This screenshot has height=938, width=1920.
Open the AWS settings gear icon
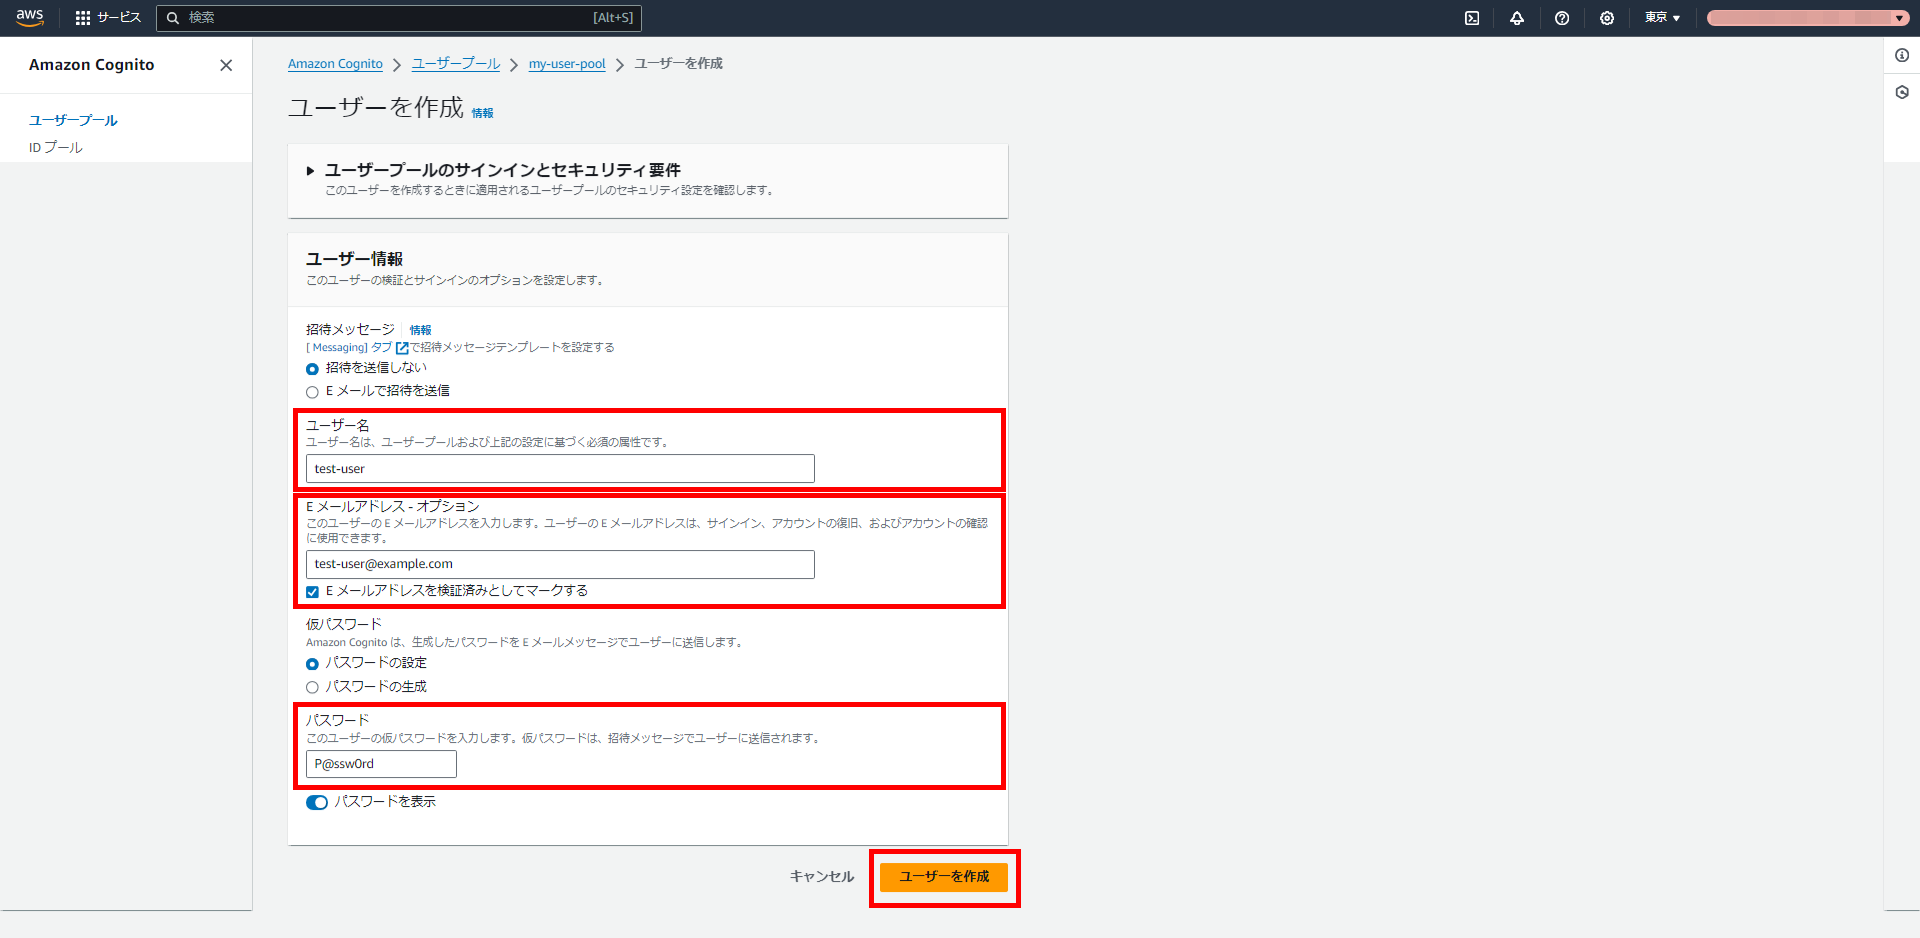point(1607,17)
